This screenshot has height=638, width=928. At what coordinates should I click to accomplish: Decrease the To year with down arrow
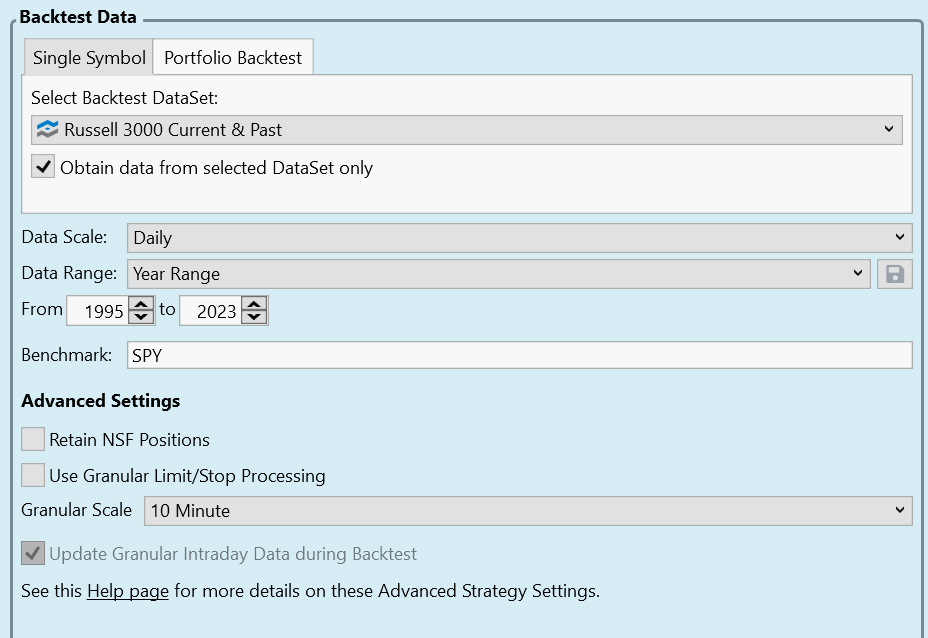[x=254, y=317]
